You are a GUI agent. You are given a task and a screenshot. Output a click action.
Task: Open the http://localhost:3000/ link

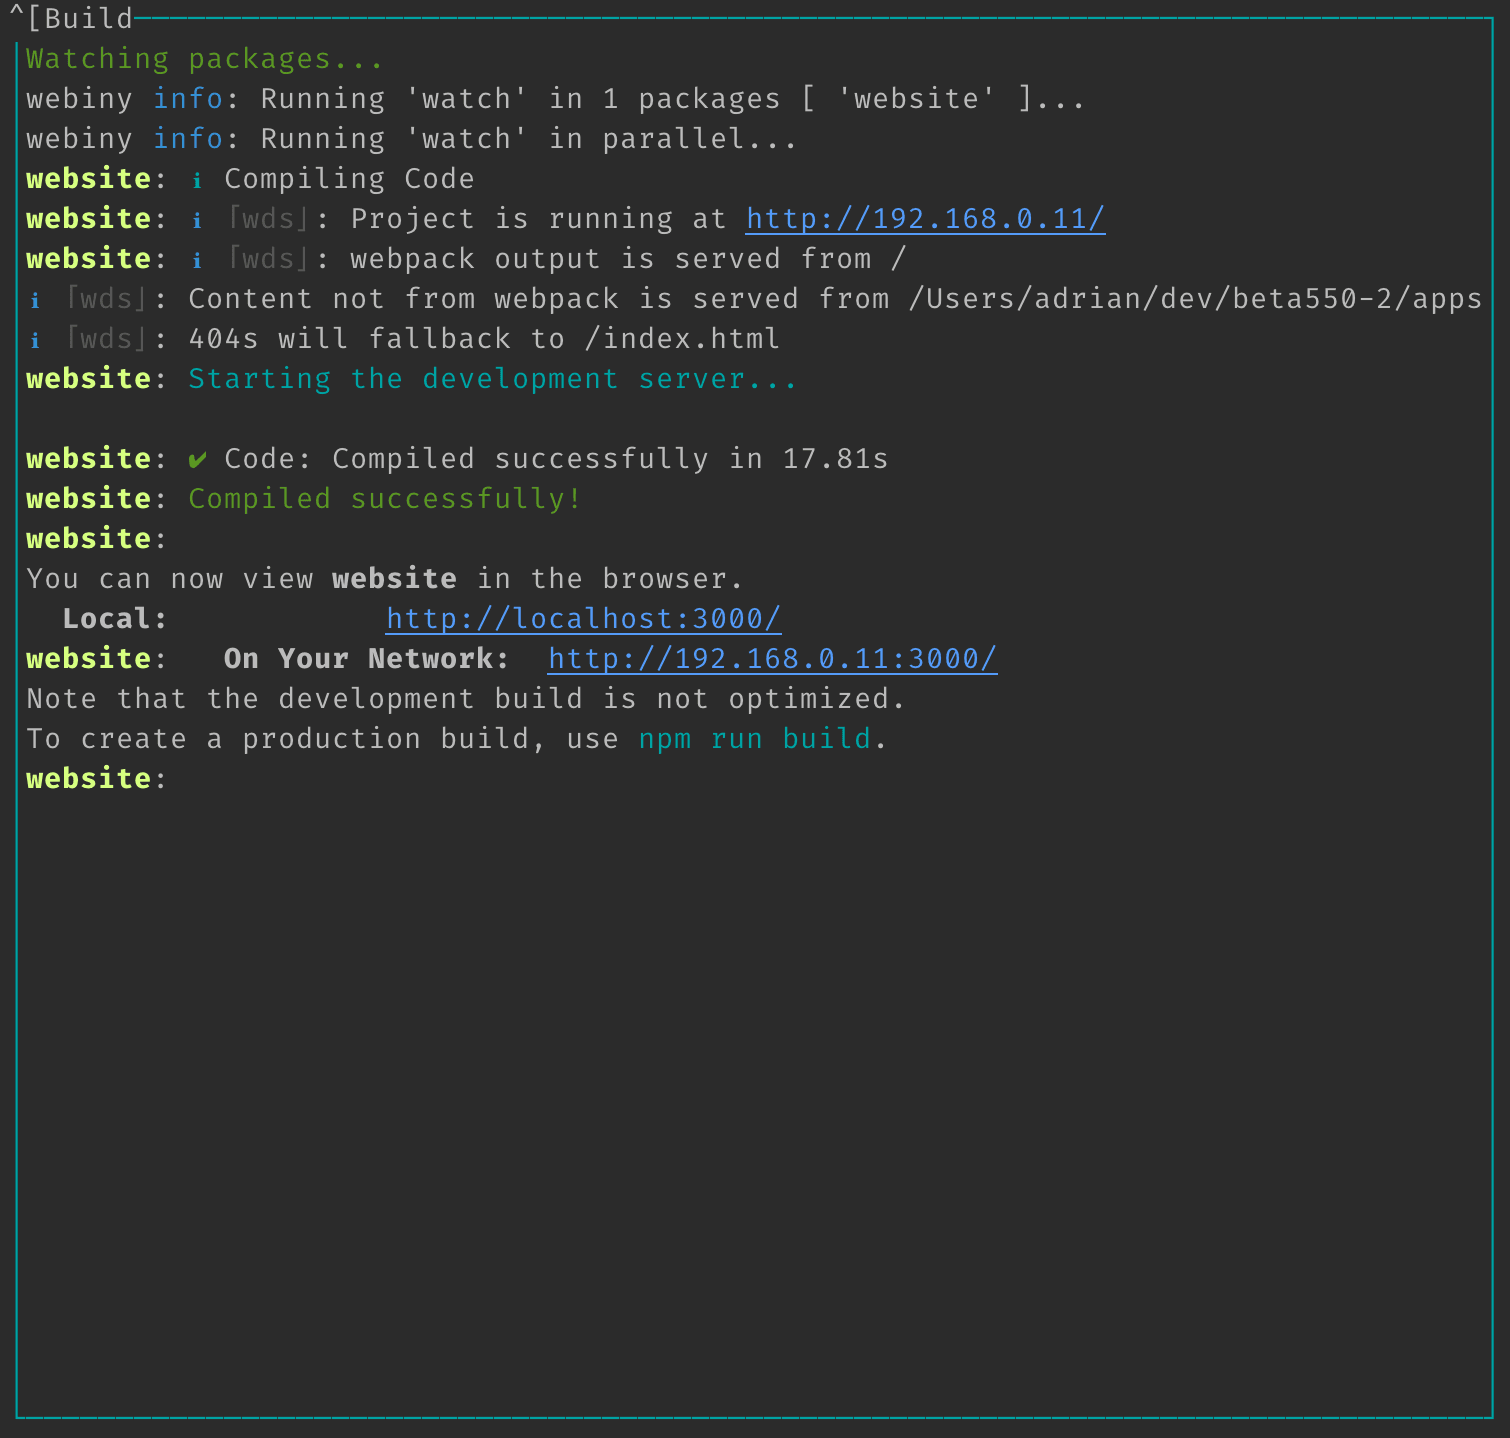583,619
